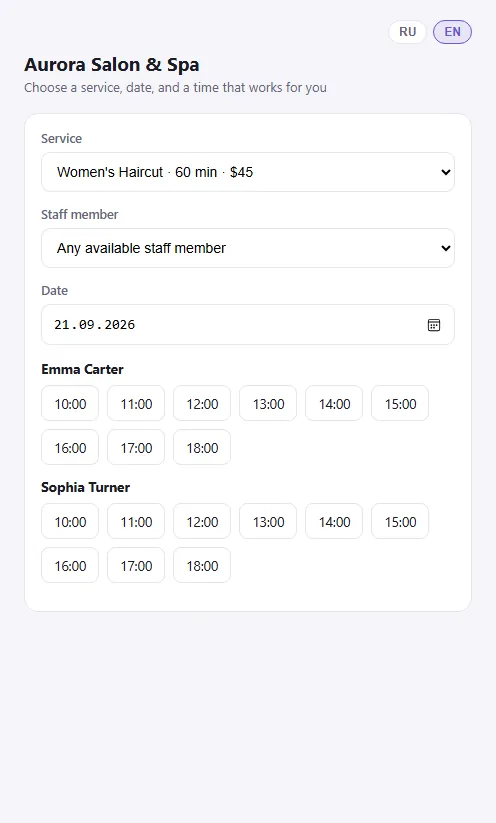Select 13:00 with Emma Carter
Viewport: 496px width, 823px height.
(268, 404)
